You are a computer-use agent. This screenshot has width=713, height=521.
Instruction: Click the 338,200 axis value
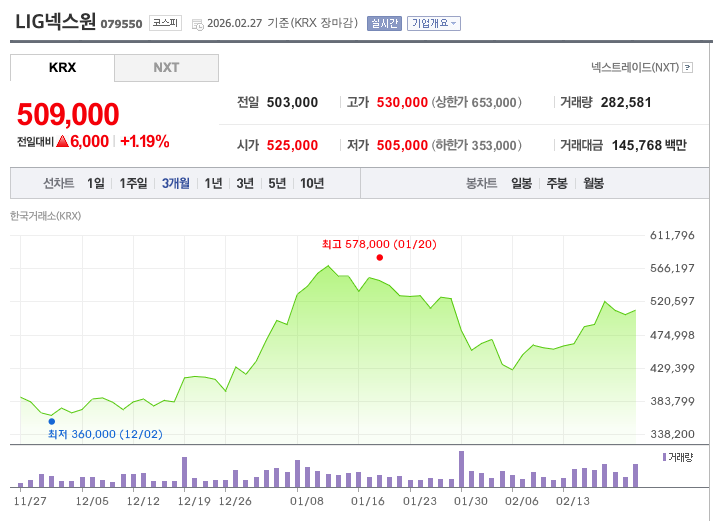point(672,434)
